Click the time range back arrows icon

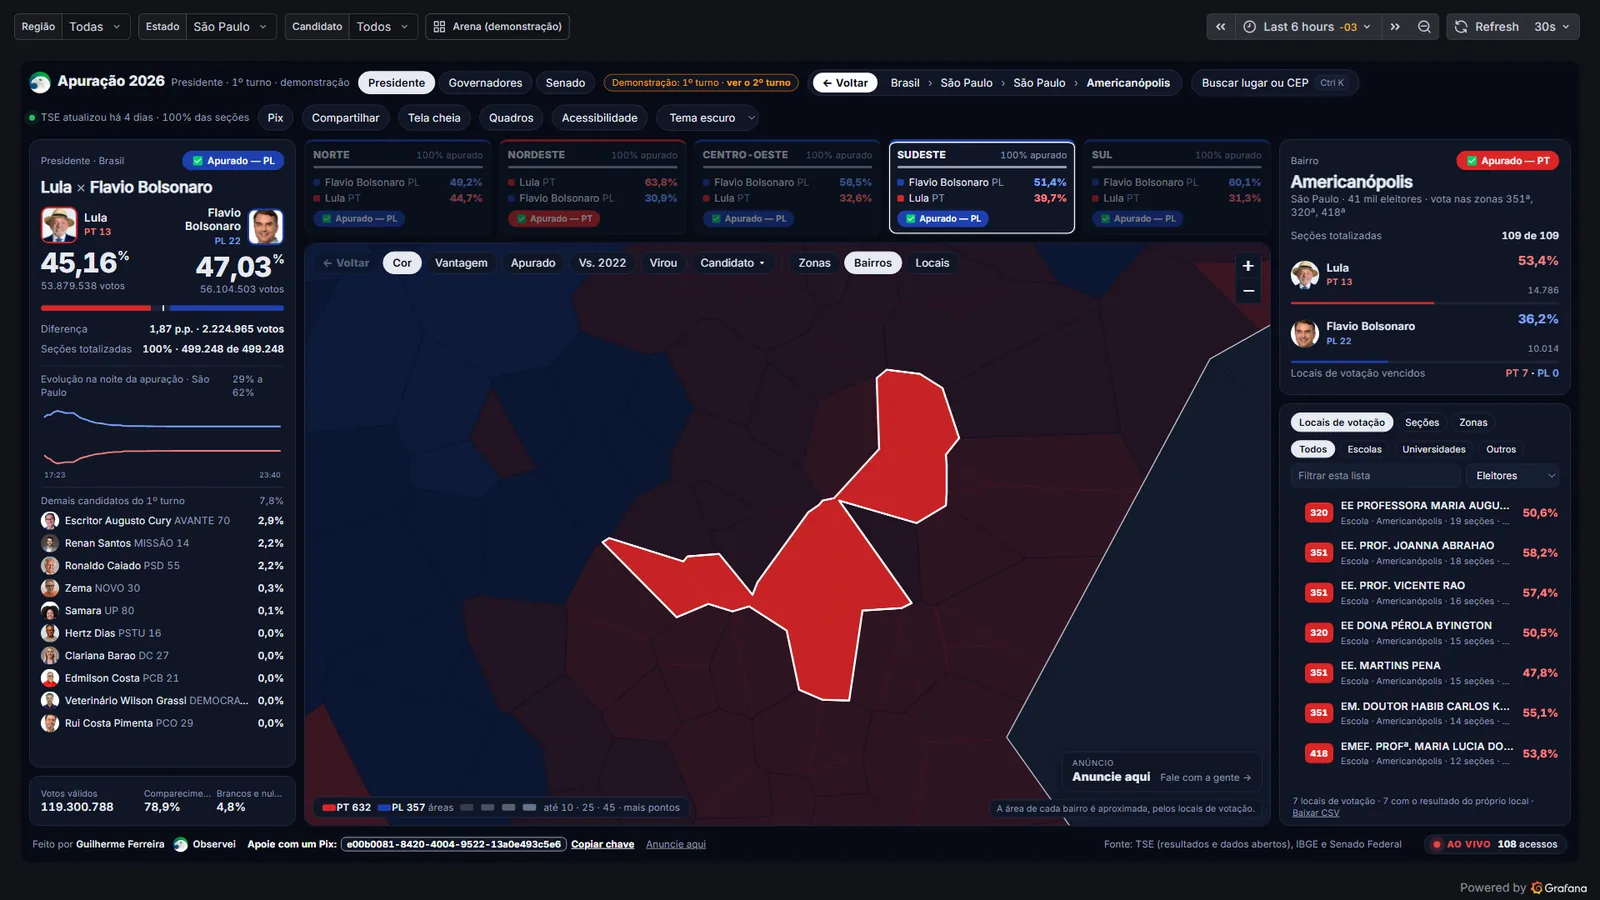point(1220,27)
